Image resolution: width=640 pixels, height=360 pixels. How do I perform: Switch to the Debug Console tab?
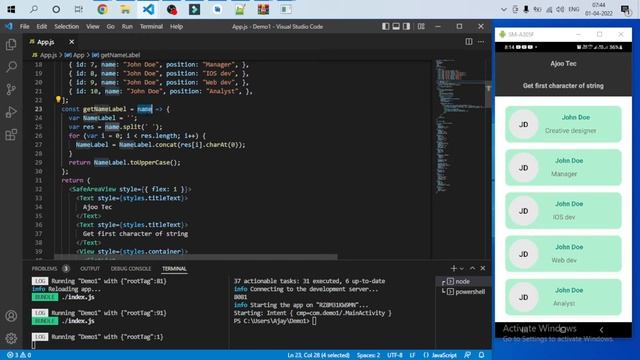click(131, 269)
